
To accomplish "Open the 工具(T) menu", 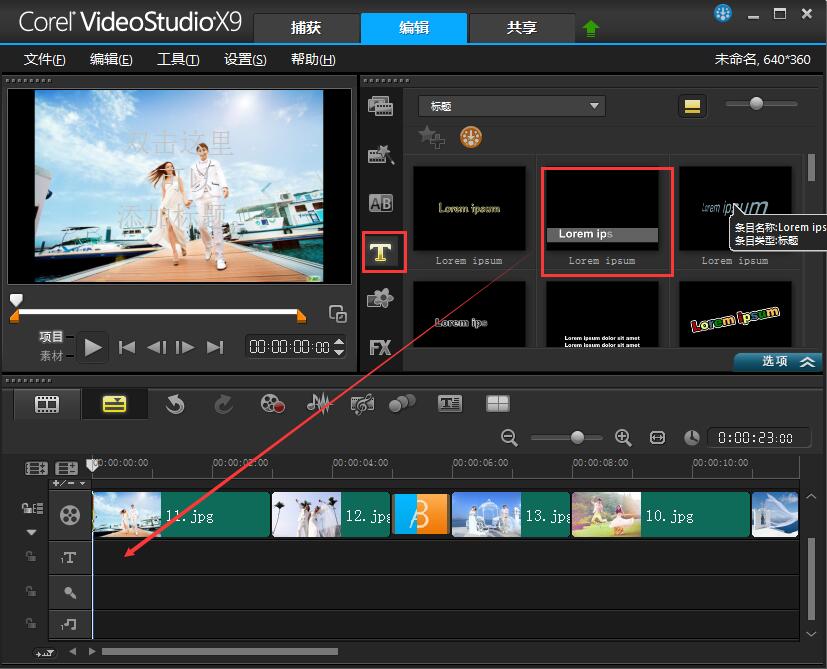I will point(178,59).
